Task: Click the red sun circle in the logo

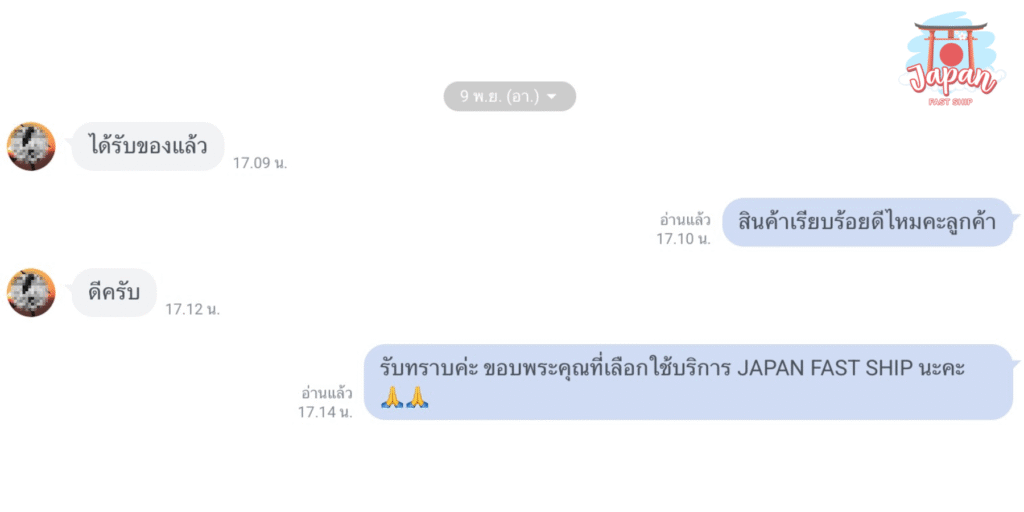Action: coord(950,52)
